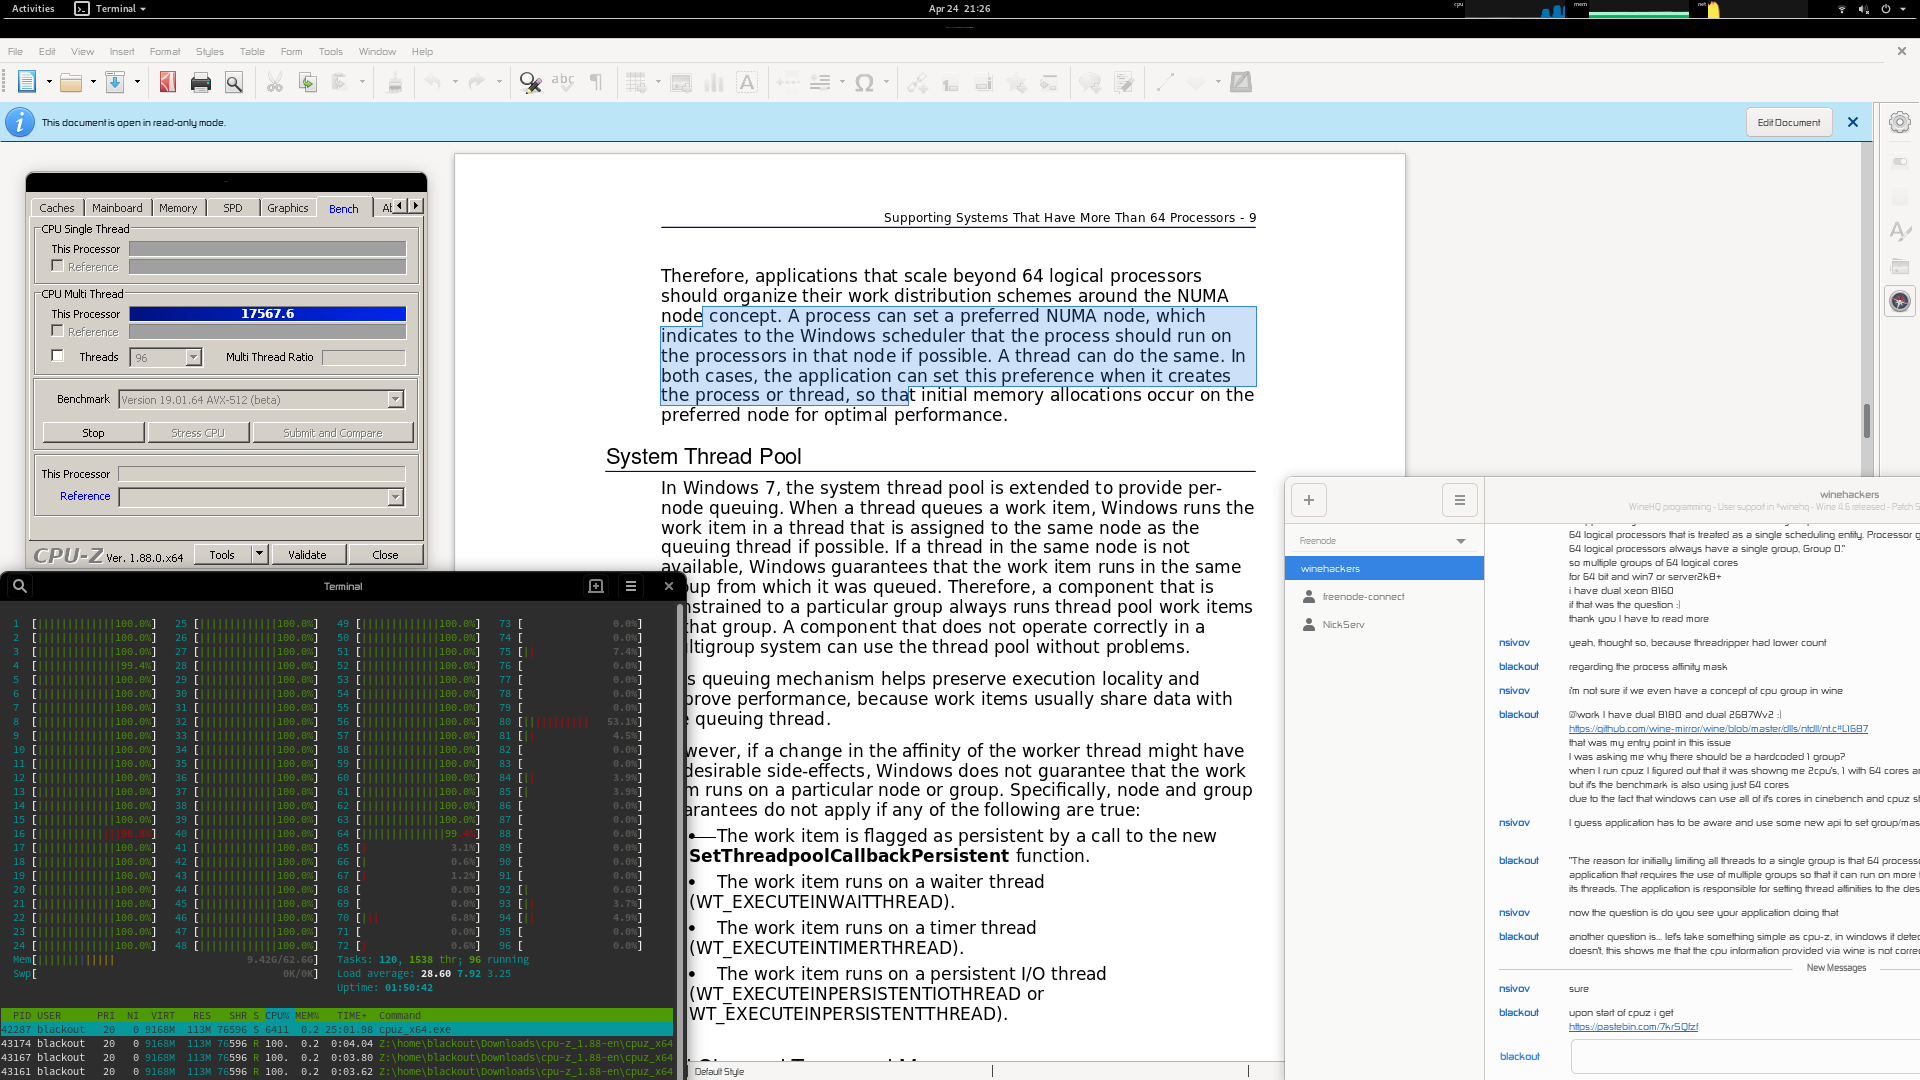
Task: Click the Validate button in CPU-Z
Action: coord(307,555)
